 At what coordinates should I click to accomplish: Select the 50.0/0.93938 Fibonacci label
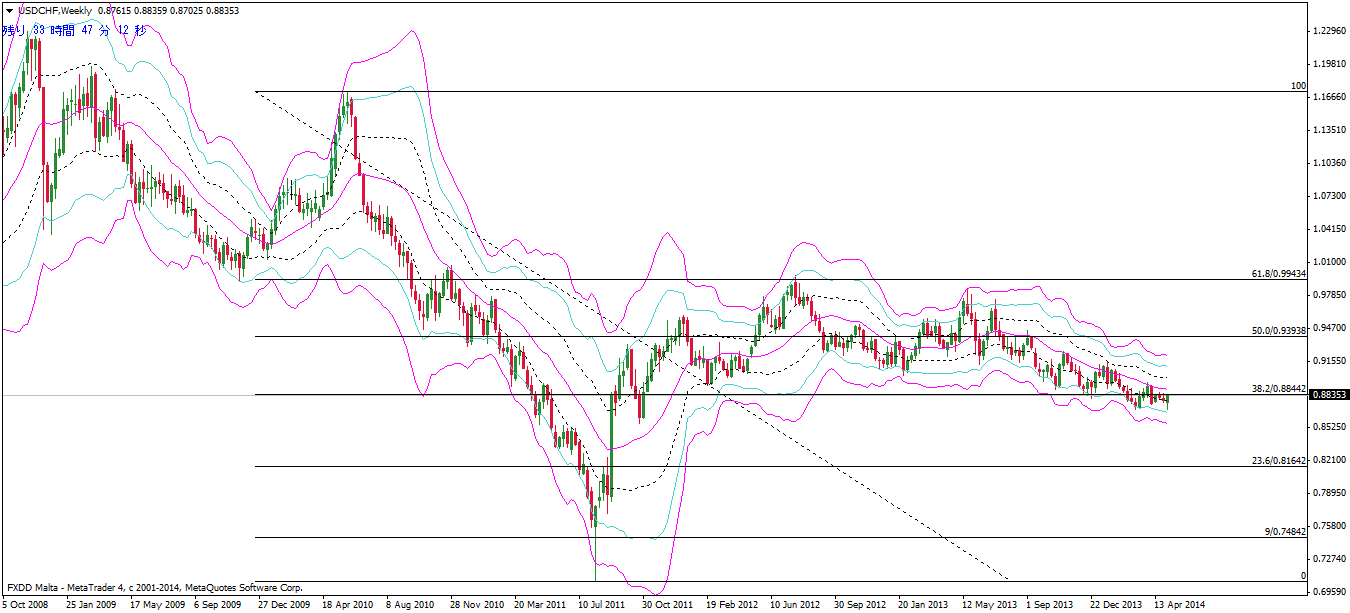coord(1279,330)
